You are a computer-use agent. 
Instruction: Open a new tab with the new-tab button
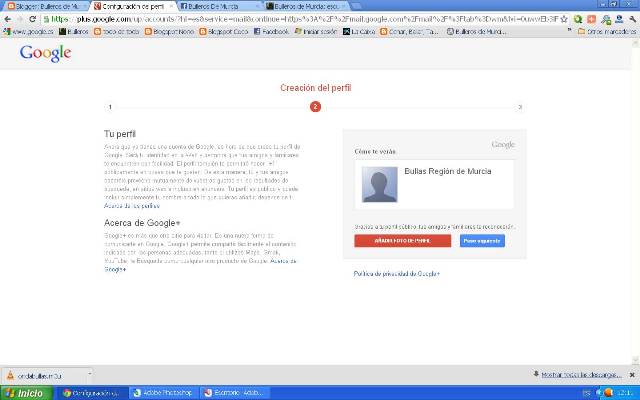tap(356, 7)
